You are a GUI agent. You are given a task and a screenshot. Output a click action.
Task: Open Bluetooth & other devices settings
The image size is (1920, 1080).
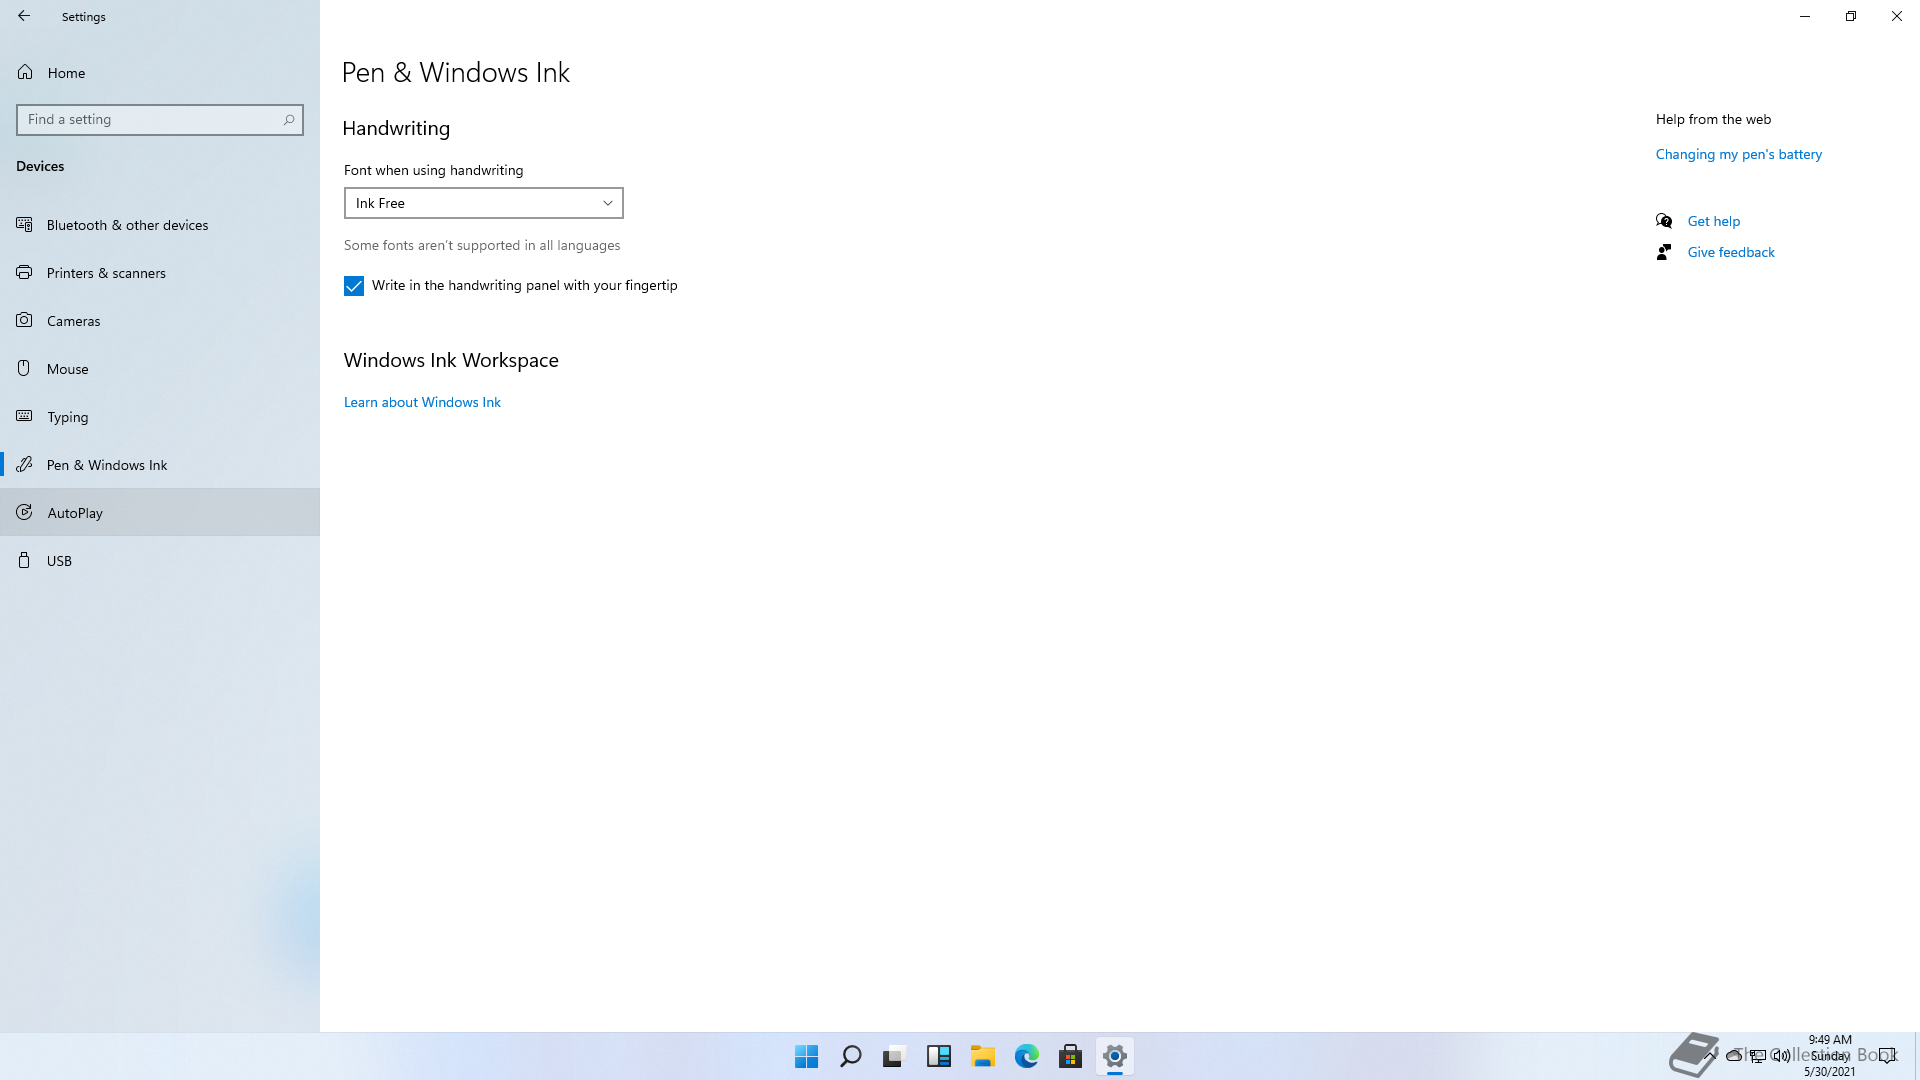tap(160, 225)
